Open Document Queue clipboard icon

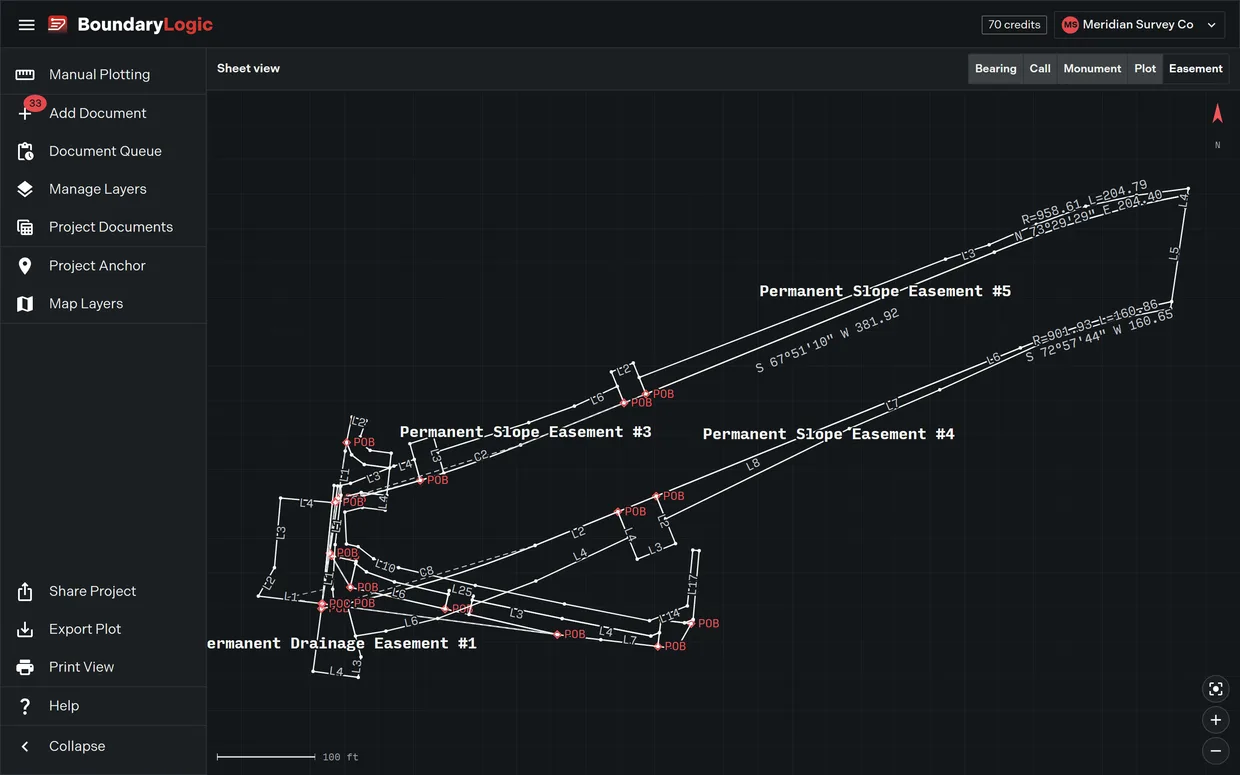coord(25,151)
